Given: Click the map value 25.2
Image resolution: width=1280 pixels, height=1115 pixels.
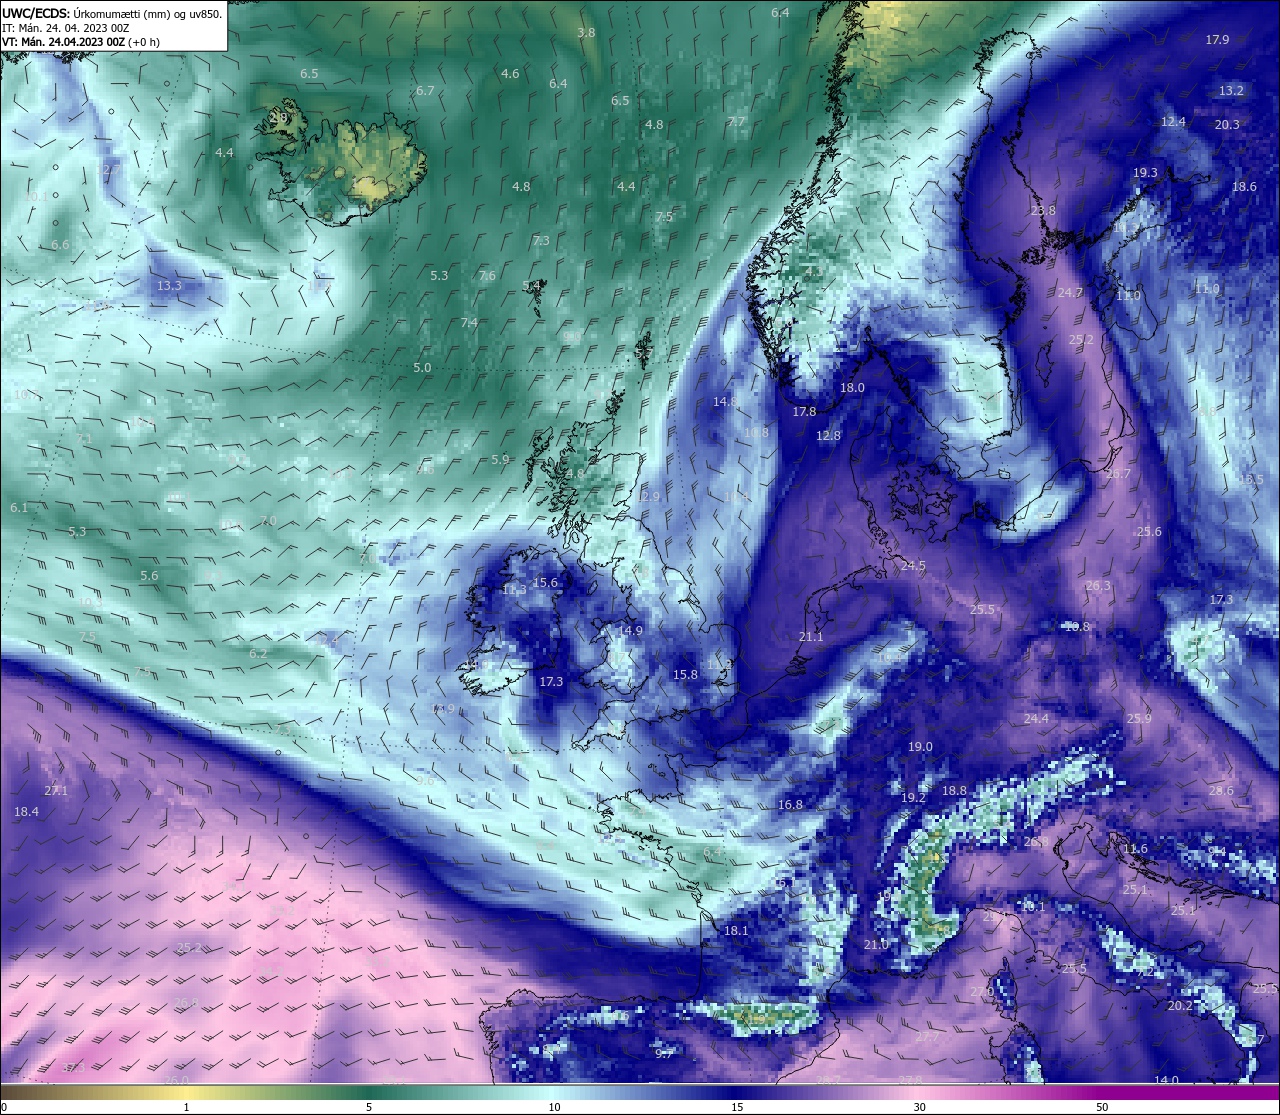Looking at the screenshot, I should tap(1081, 340).
